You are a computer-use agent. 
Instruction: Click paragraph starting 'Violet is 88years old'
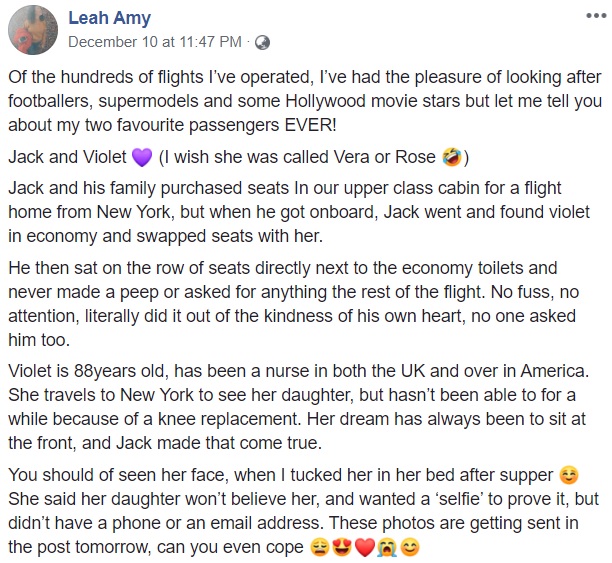tap(300, 410)
